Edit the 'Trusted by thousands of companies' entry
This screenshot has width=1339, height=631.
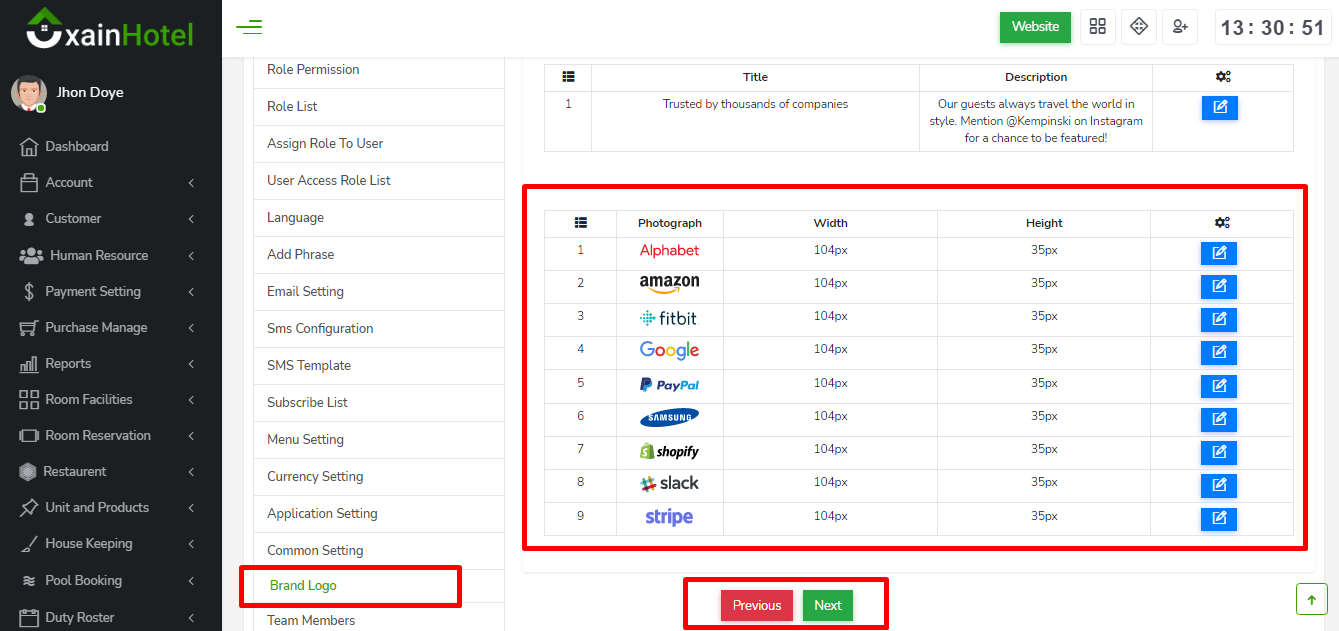pyautogui.click(x=1219, y=108)
